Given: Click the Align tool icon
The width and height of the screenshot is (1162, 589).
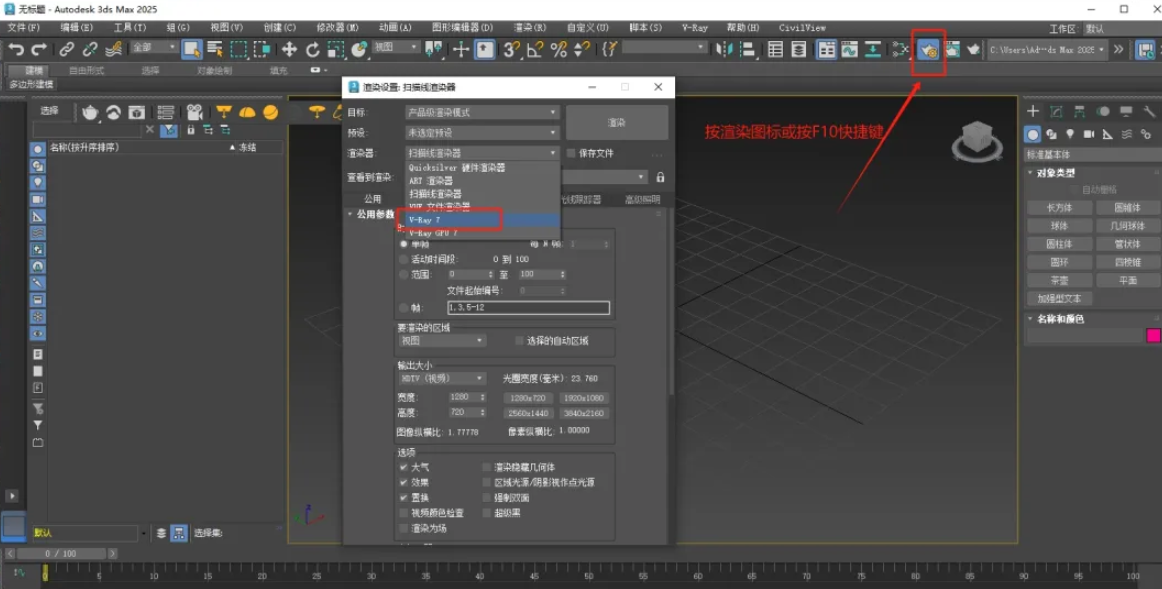Looking at the screenshot, I should [x=748, y=49].
